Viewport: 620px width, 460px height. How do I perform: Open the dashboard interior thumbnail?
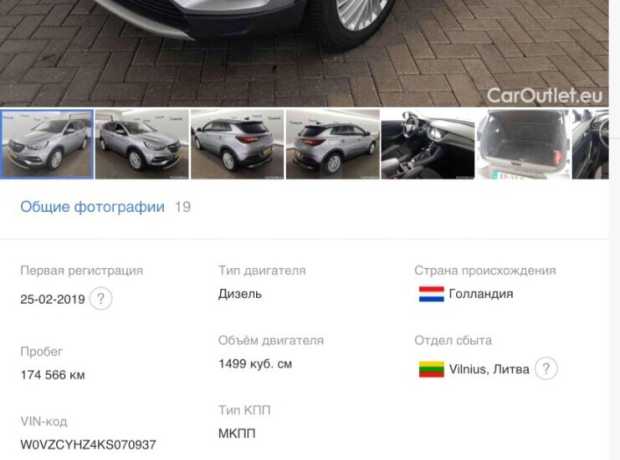pyautogui.click(x=428, y=144)
